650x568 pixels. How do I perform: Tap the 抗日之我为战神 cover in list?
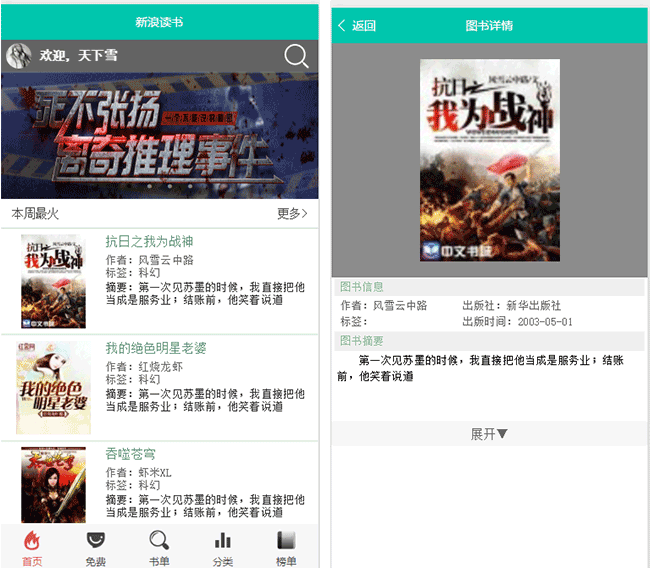point(53,282)
